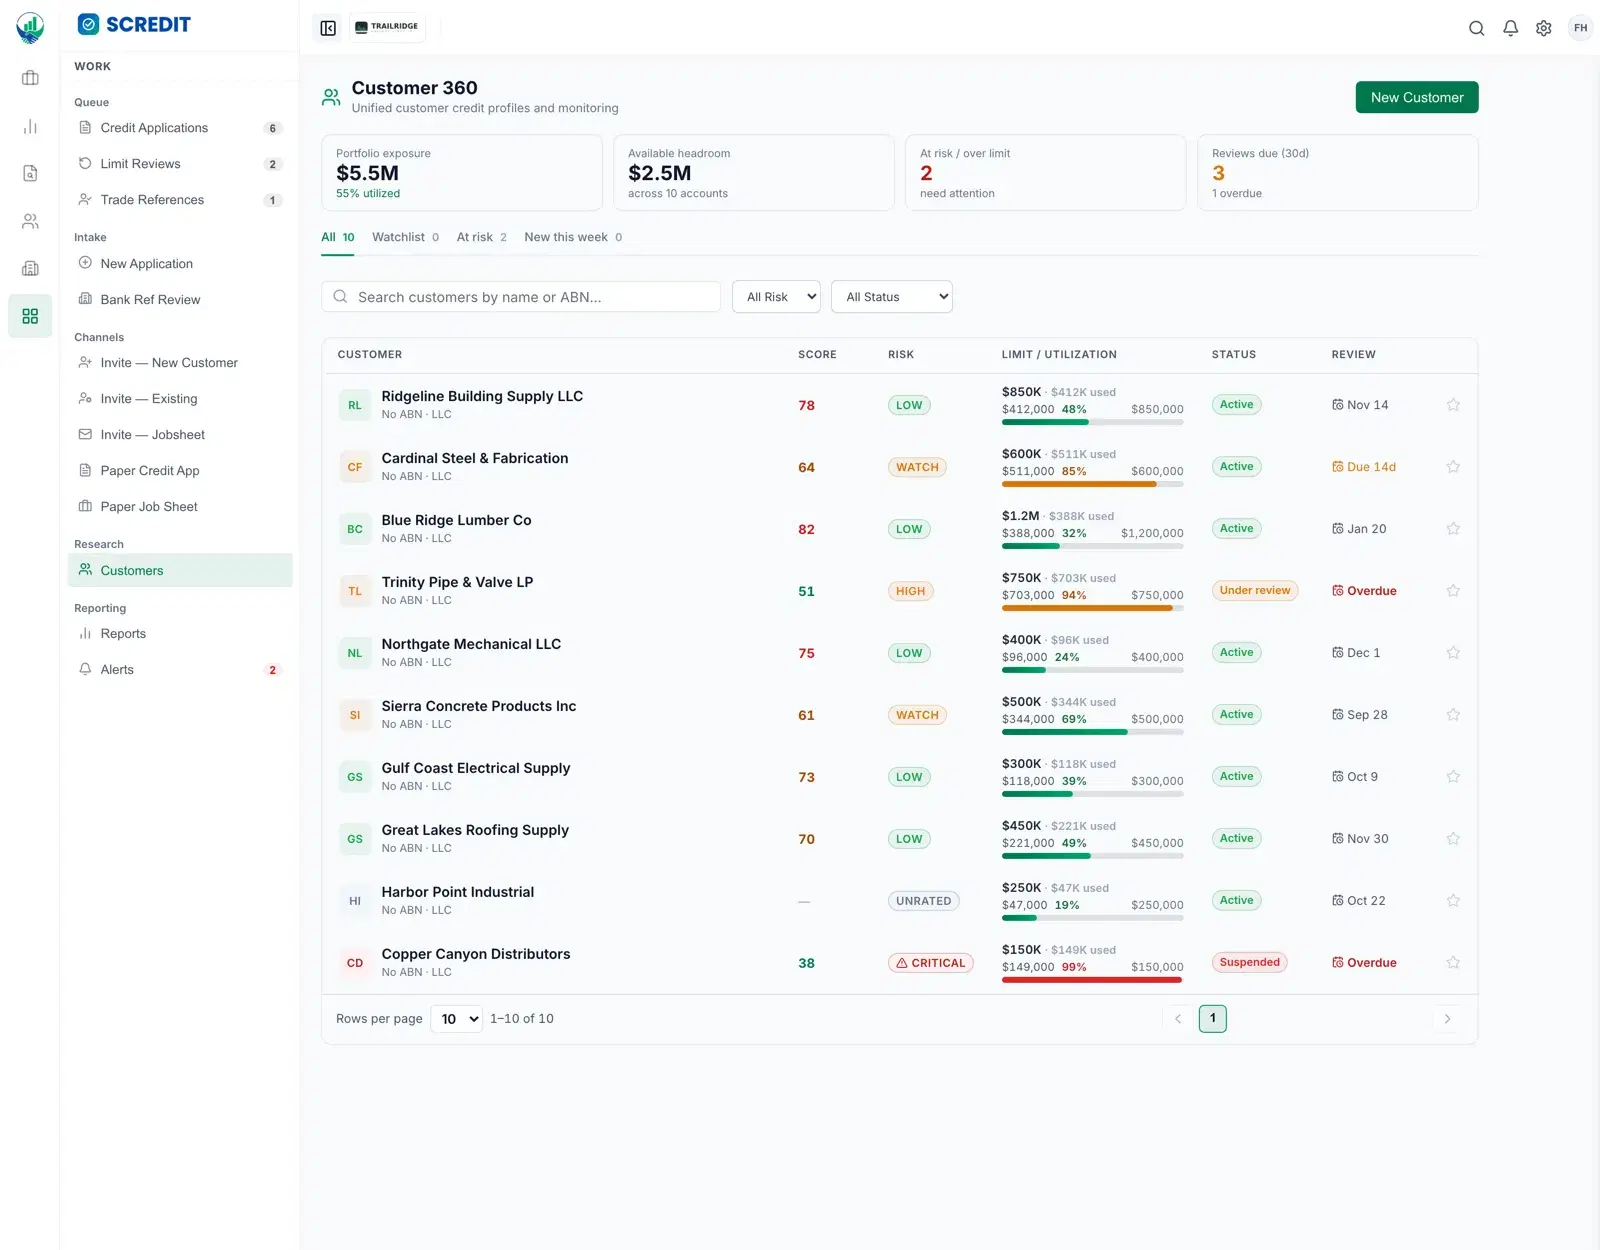Open the Rows per page dropdown

point(456,1019)
